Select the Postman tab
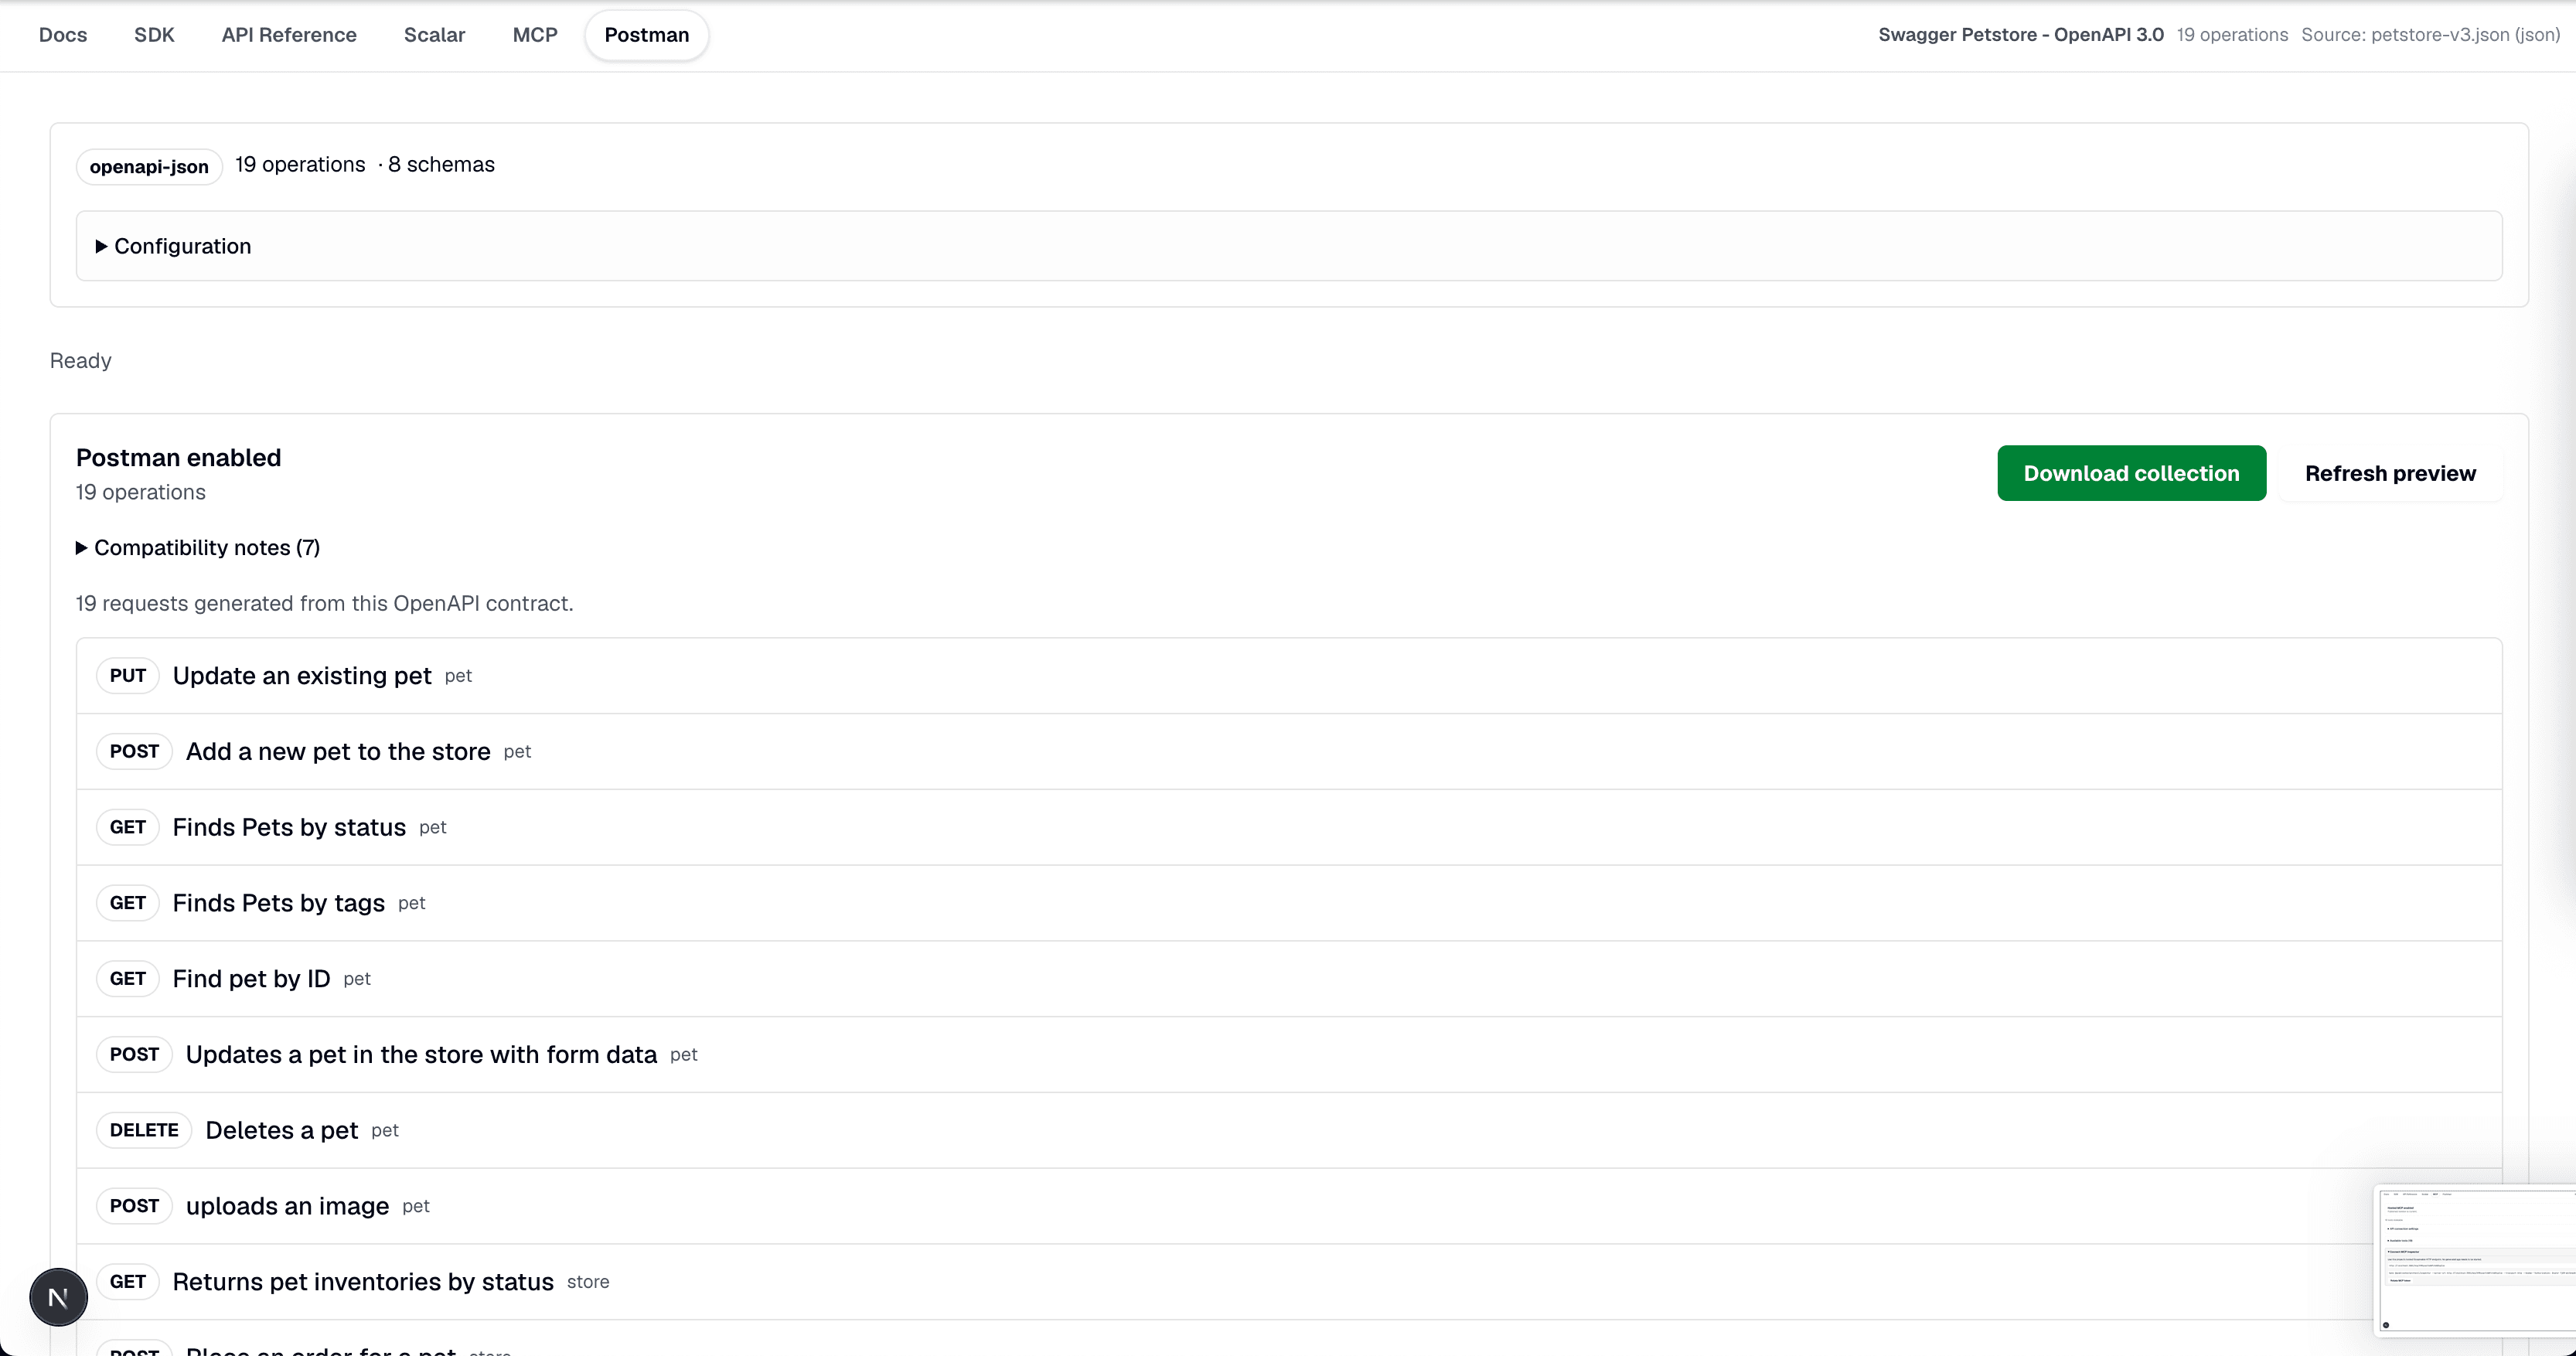Viewport: 2576px width, 1356px height. [647, 35]
